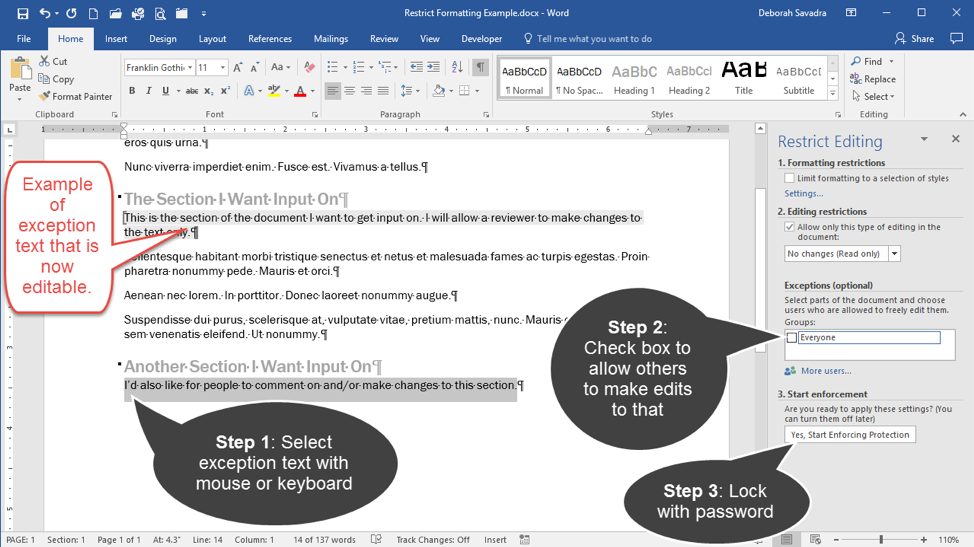The image size is (974, 547).
Task: Check the Everyone group checkbox
Action: [791, 338]
